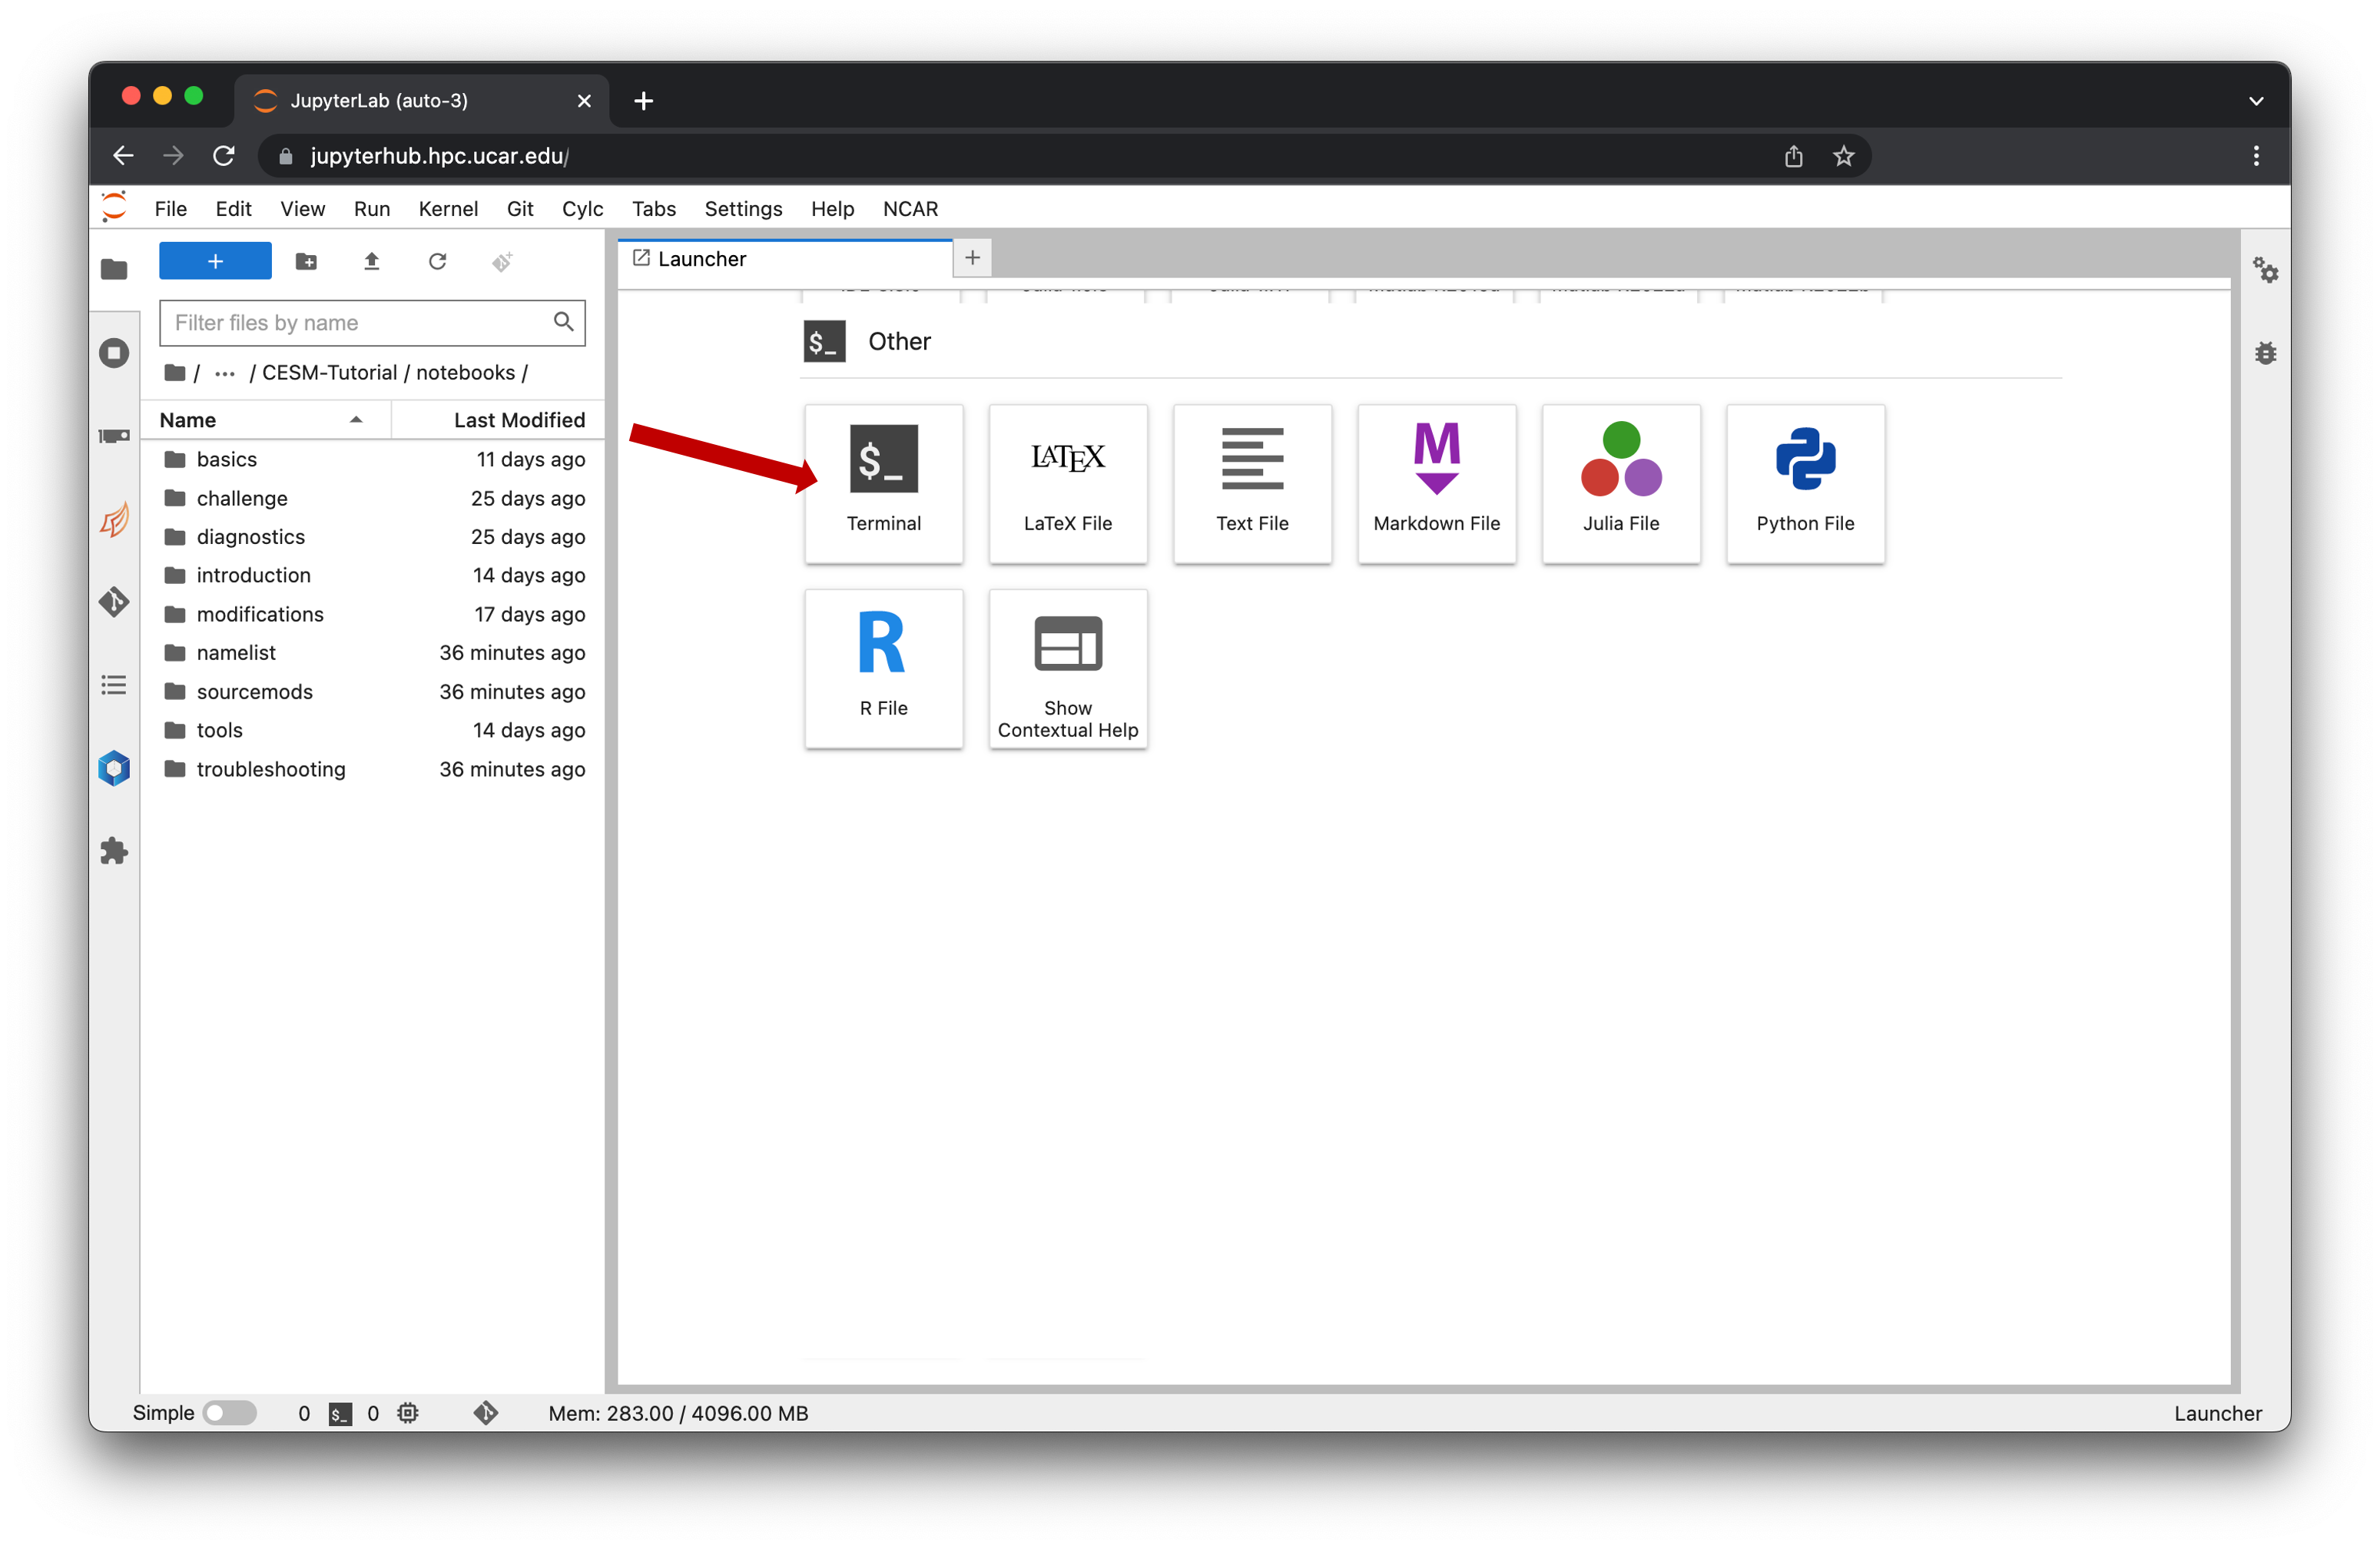Click the terminal count status bar icon
Image resolution: width=2380 pixels, height=1549 pixels.
[x=340, y=1414]
